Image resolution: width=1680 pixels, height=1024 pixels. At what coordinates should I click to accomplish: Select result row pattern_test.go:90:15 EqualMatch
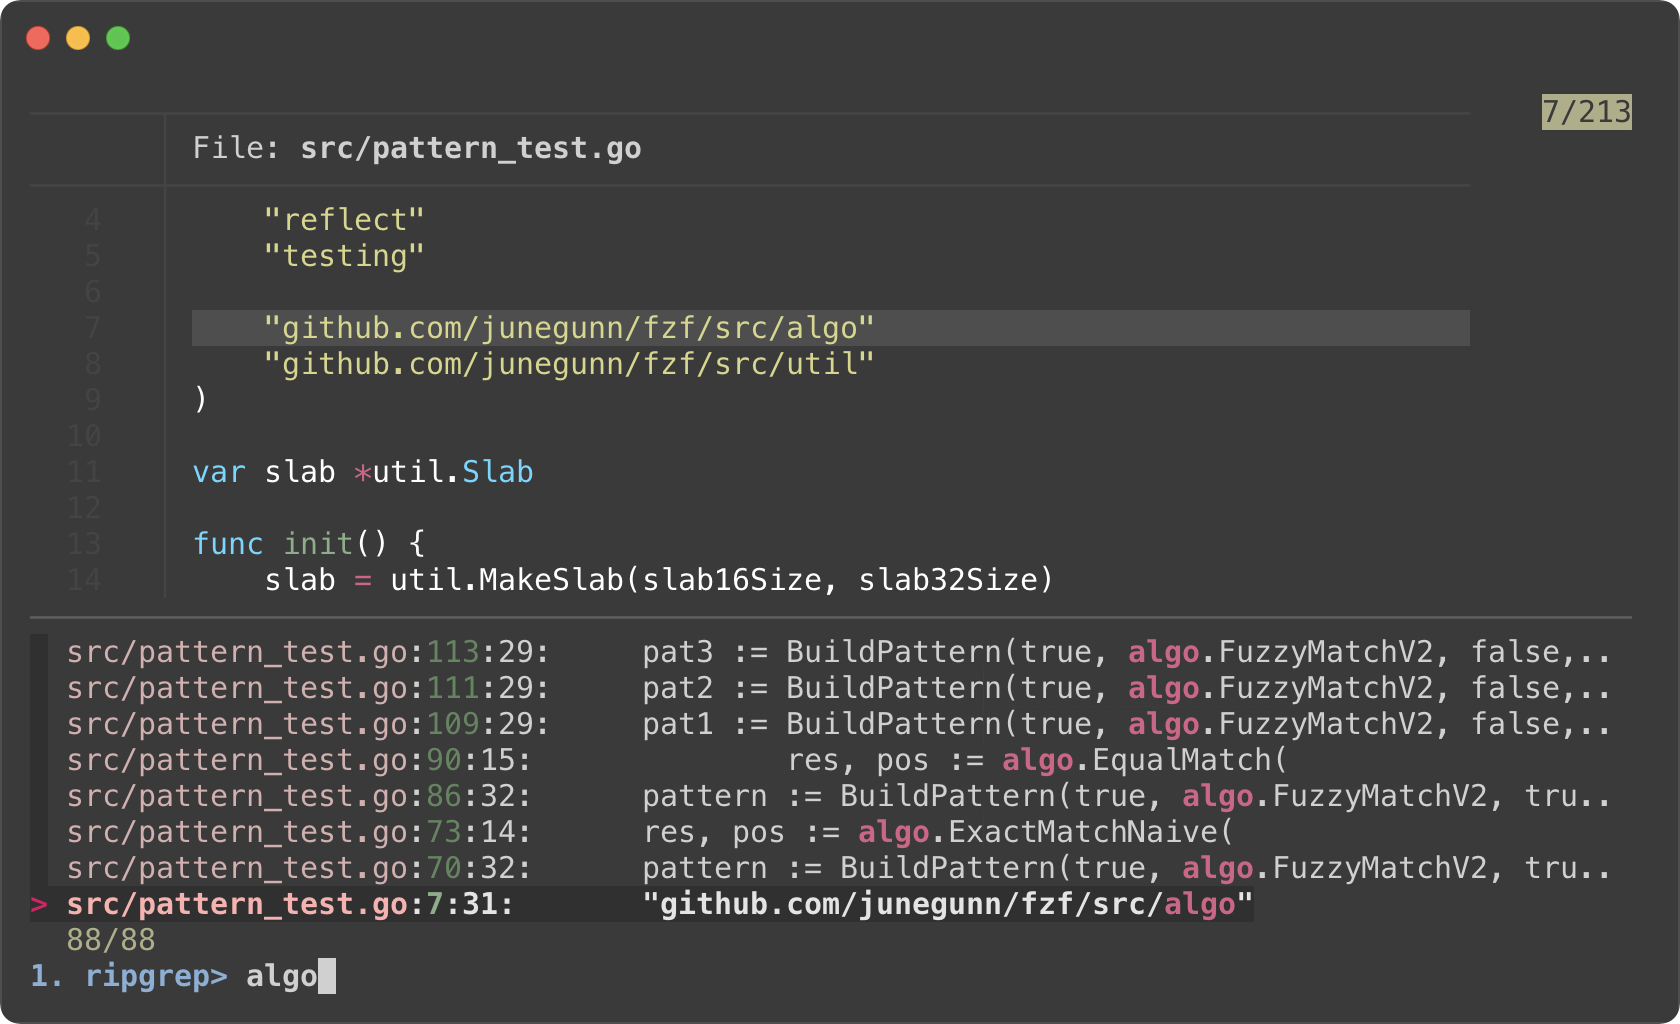676,760
